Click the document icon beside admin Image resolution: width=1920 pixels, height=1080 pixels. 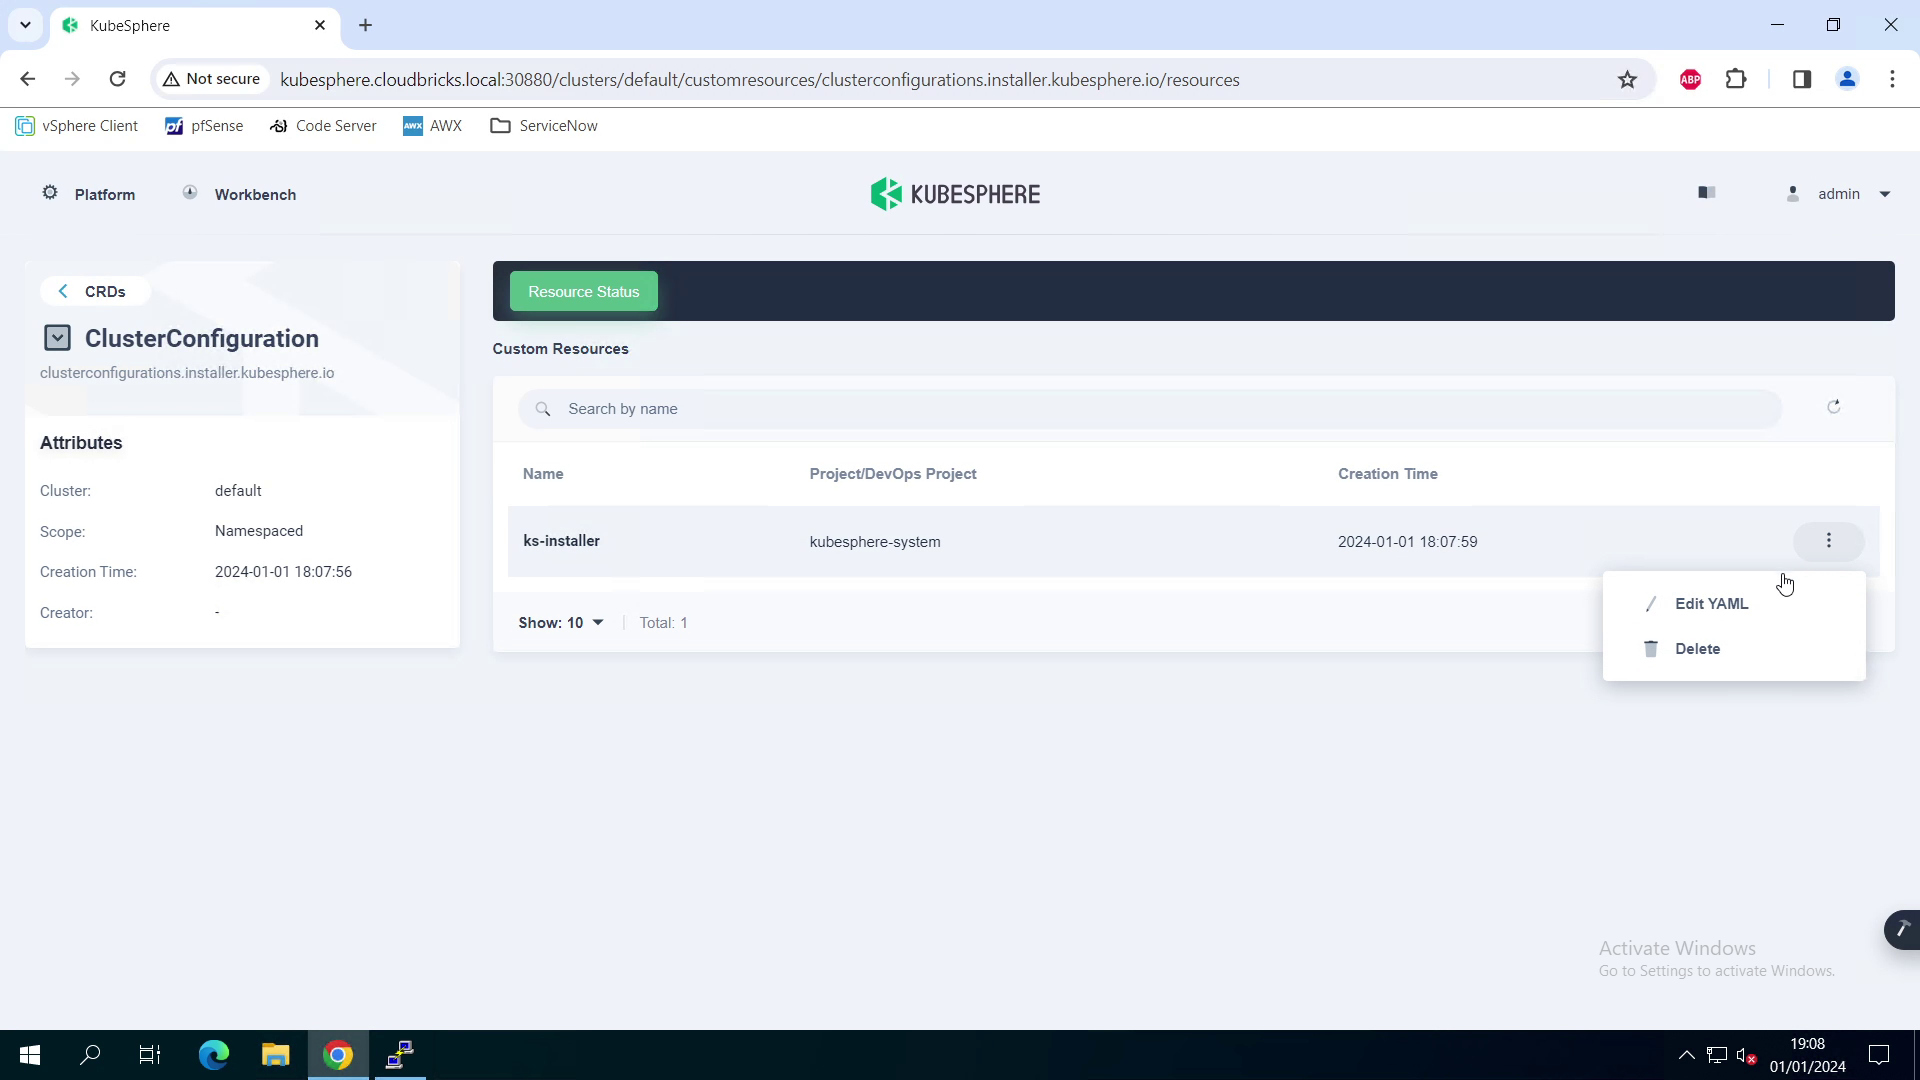pos(1707,193)
